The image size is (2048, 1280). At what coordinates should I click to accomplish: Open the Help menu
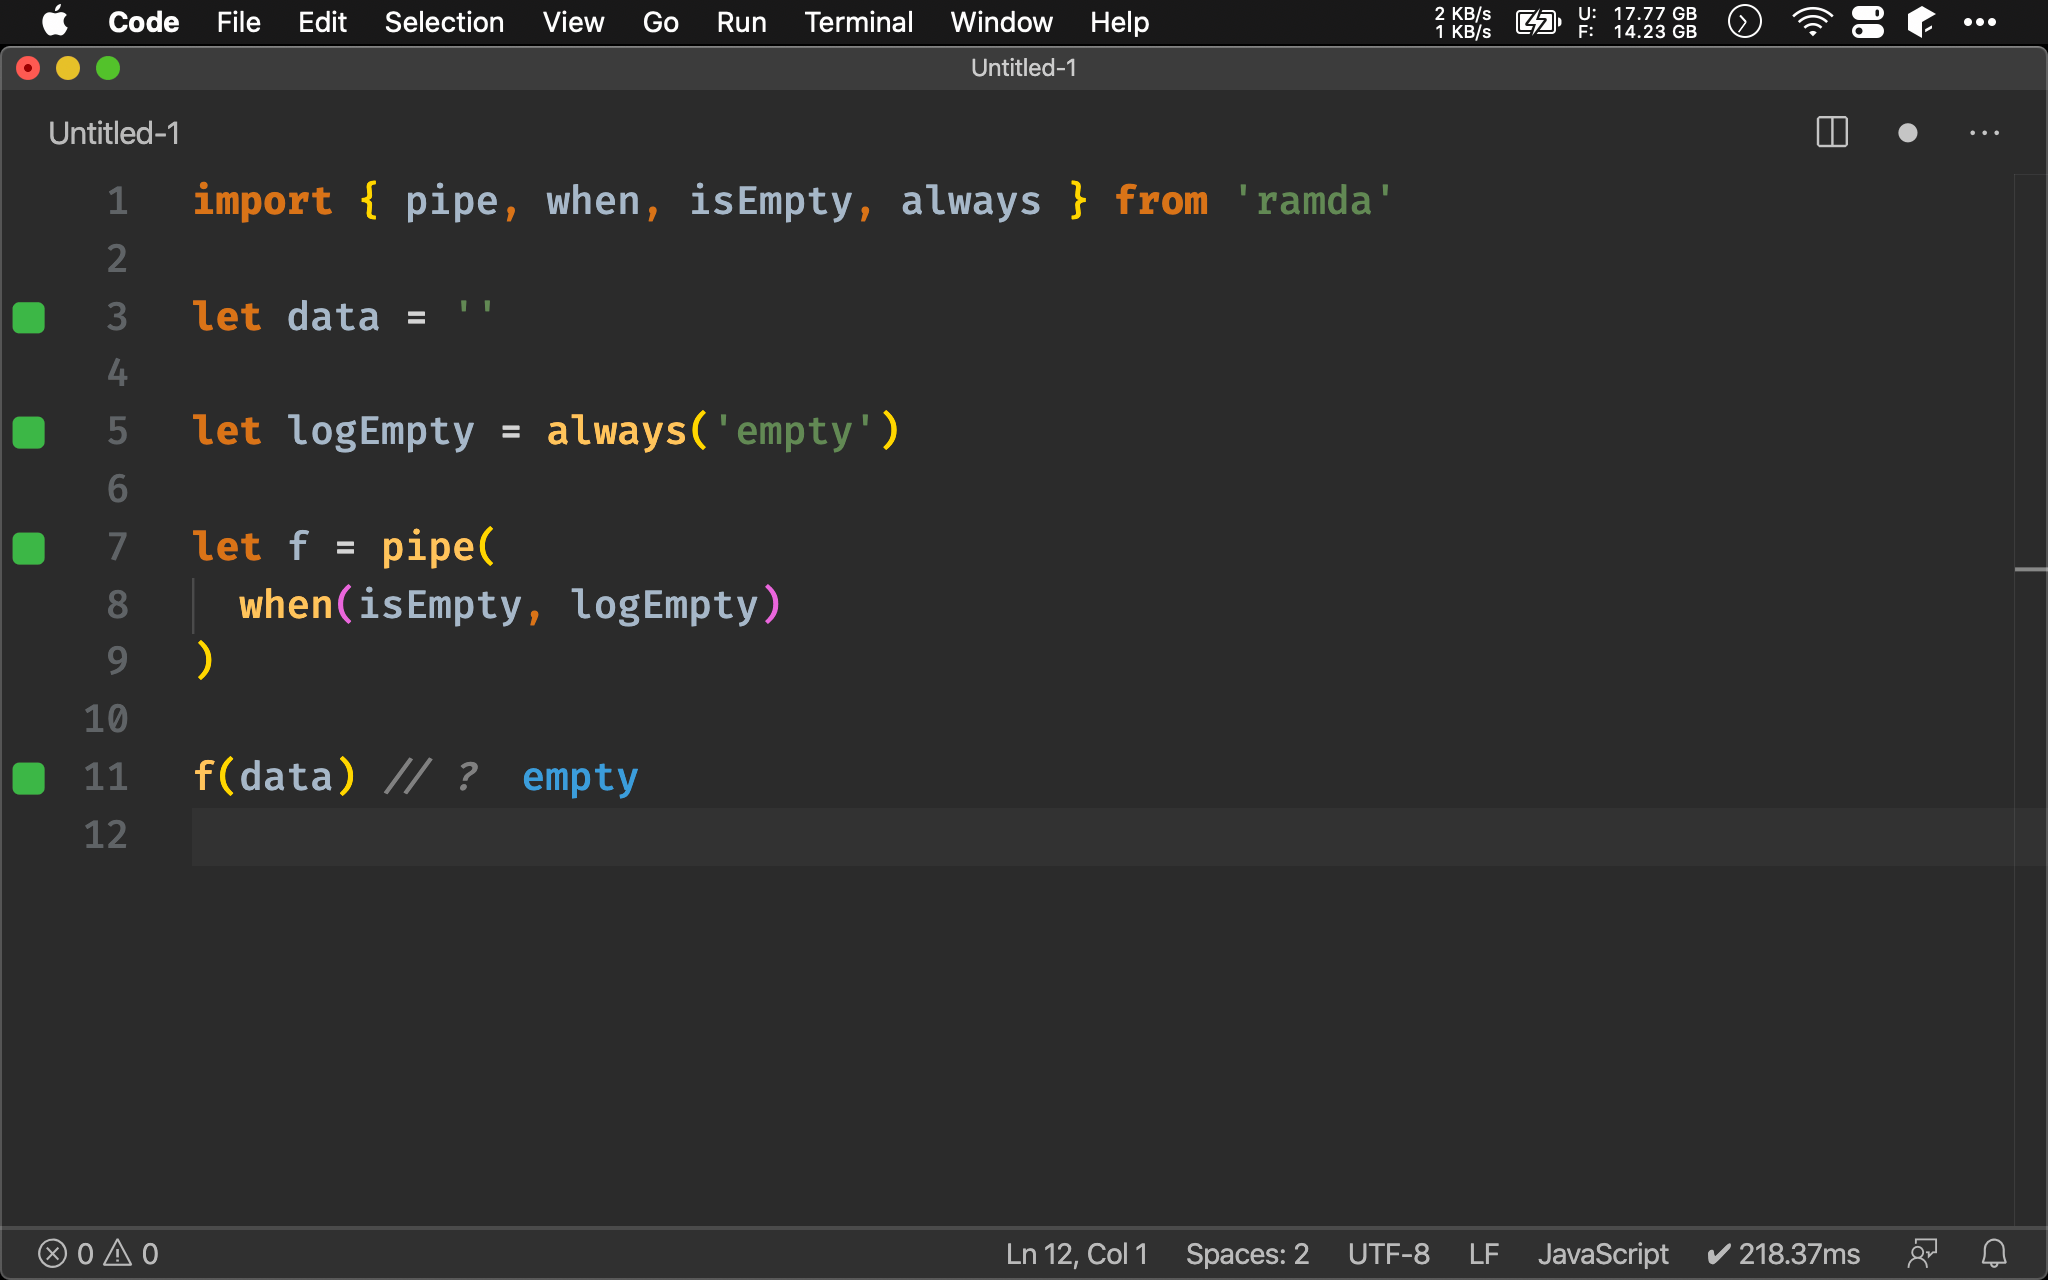[1119, 22]
